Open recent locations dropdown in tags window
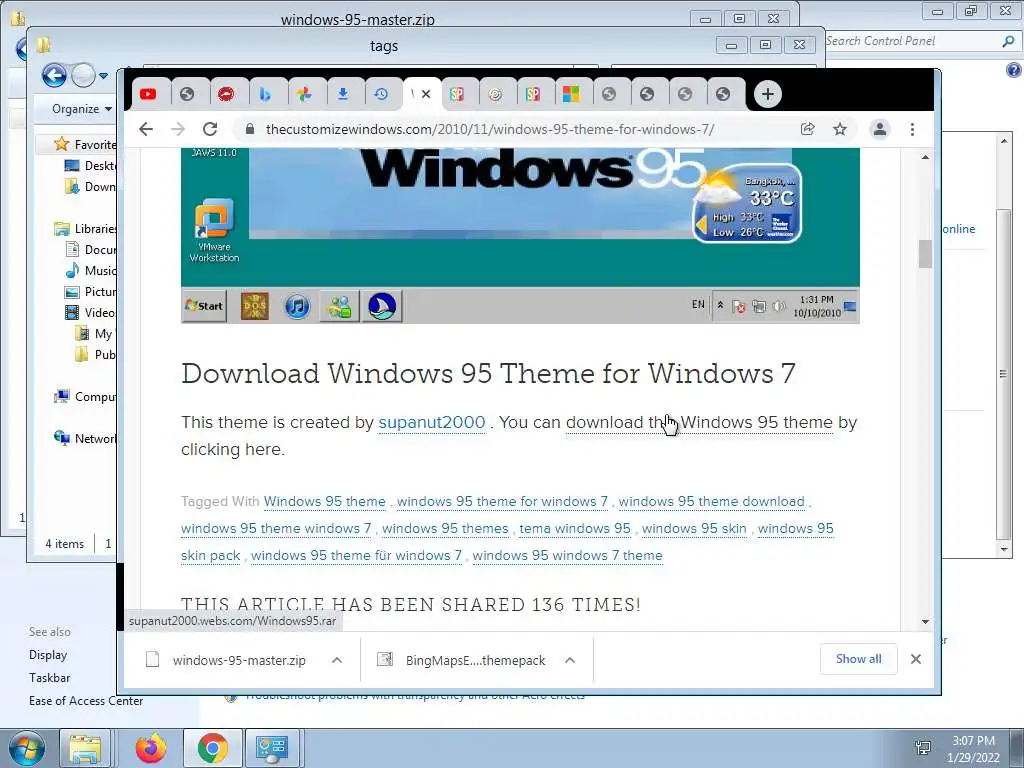 tap(103, 76)
